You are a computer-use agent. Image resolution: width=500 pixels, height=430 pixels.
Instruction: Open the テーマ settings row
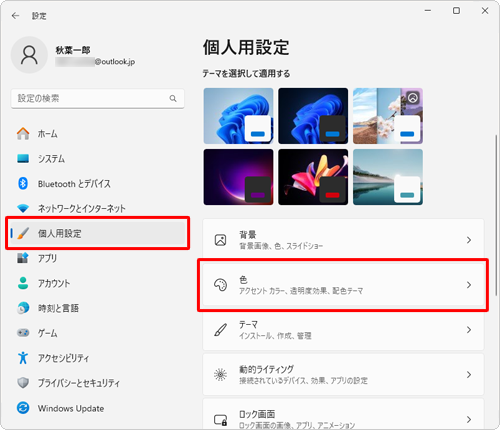(x=343, y=330)
